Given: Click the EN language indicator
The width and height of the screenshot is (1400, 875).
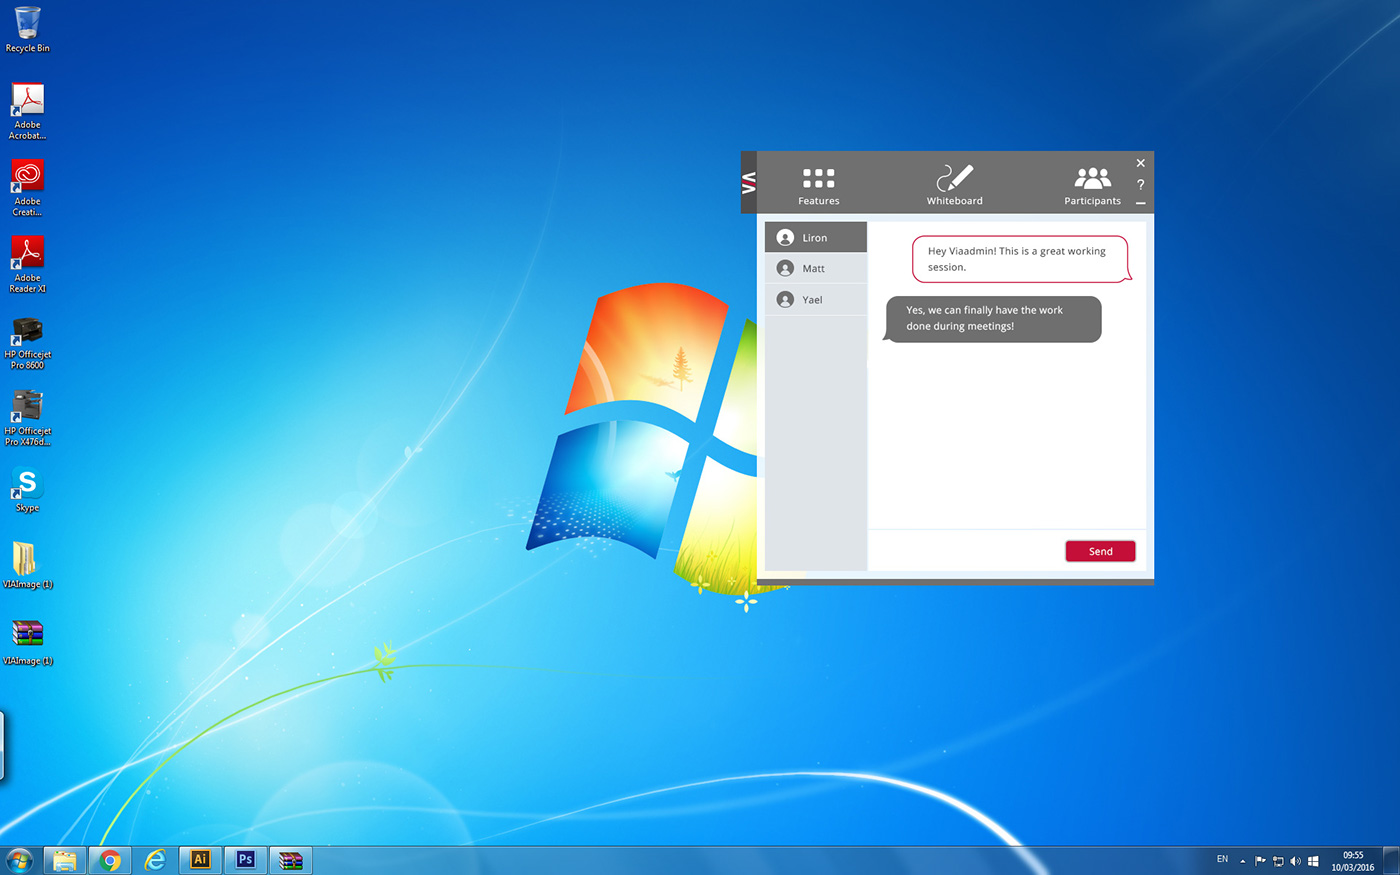Looking at the screenshot, I should click(1222, 859).
